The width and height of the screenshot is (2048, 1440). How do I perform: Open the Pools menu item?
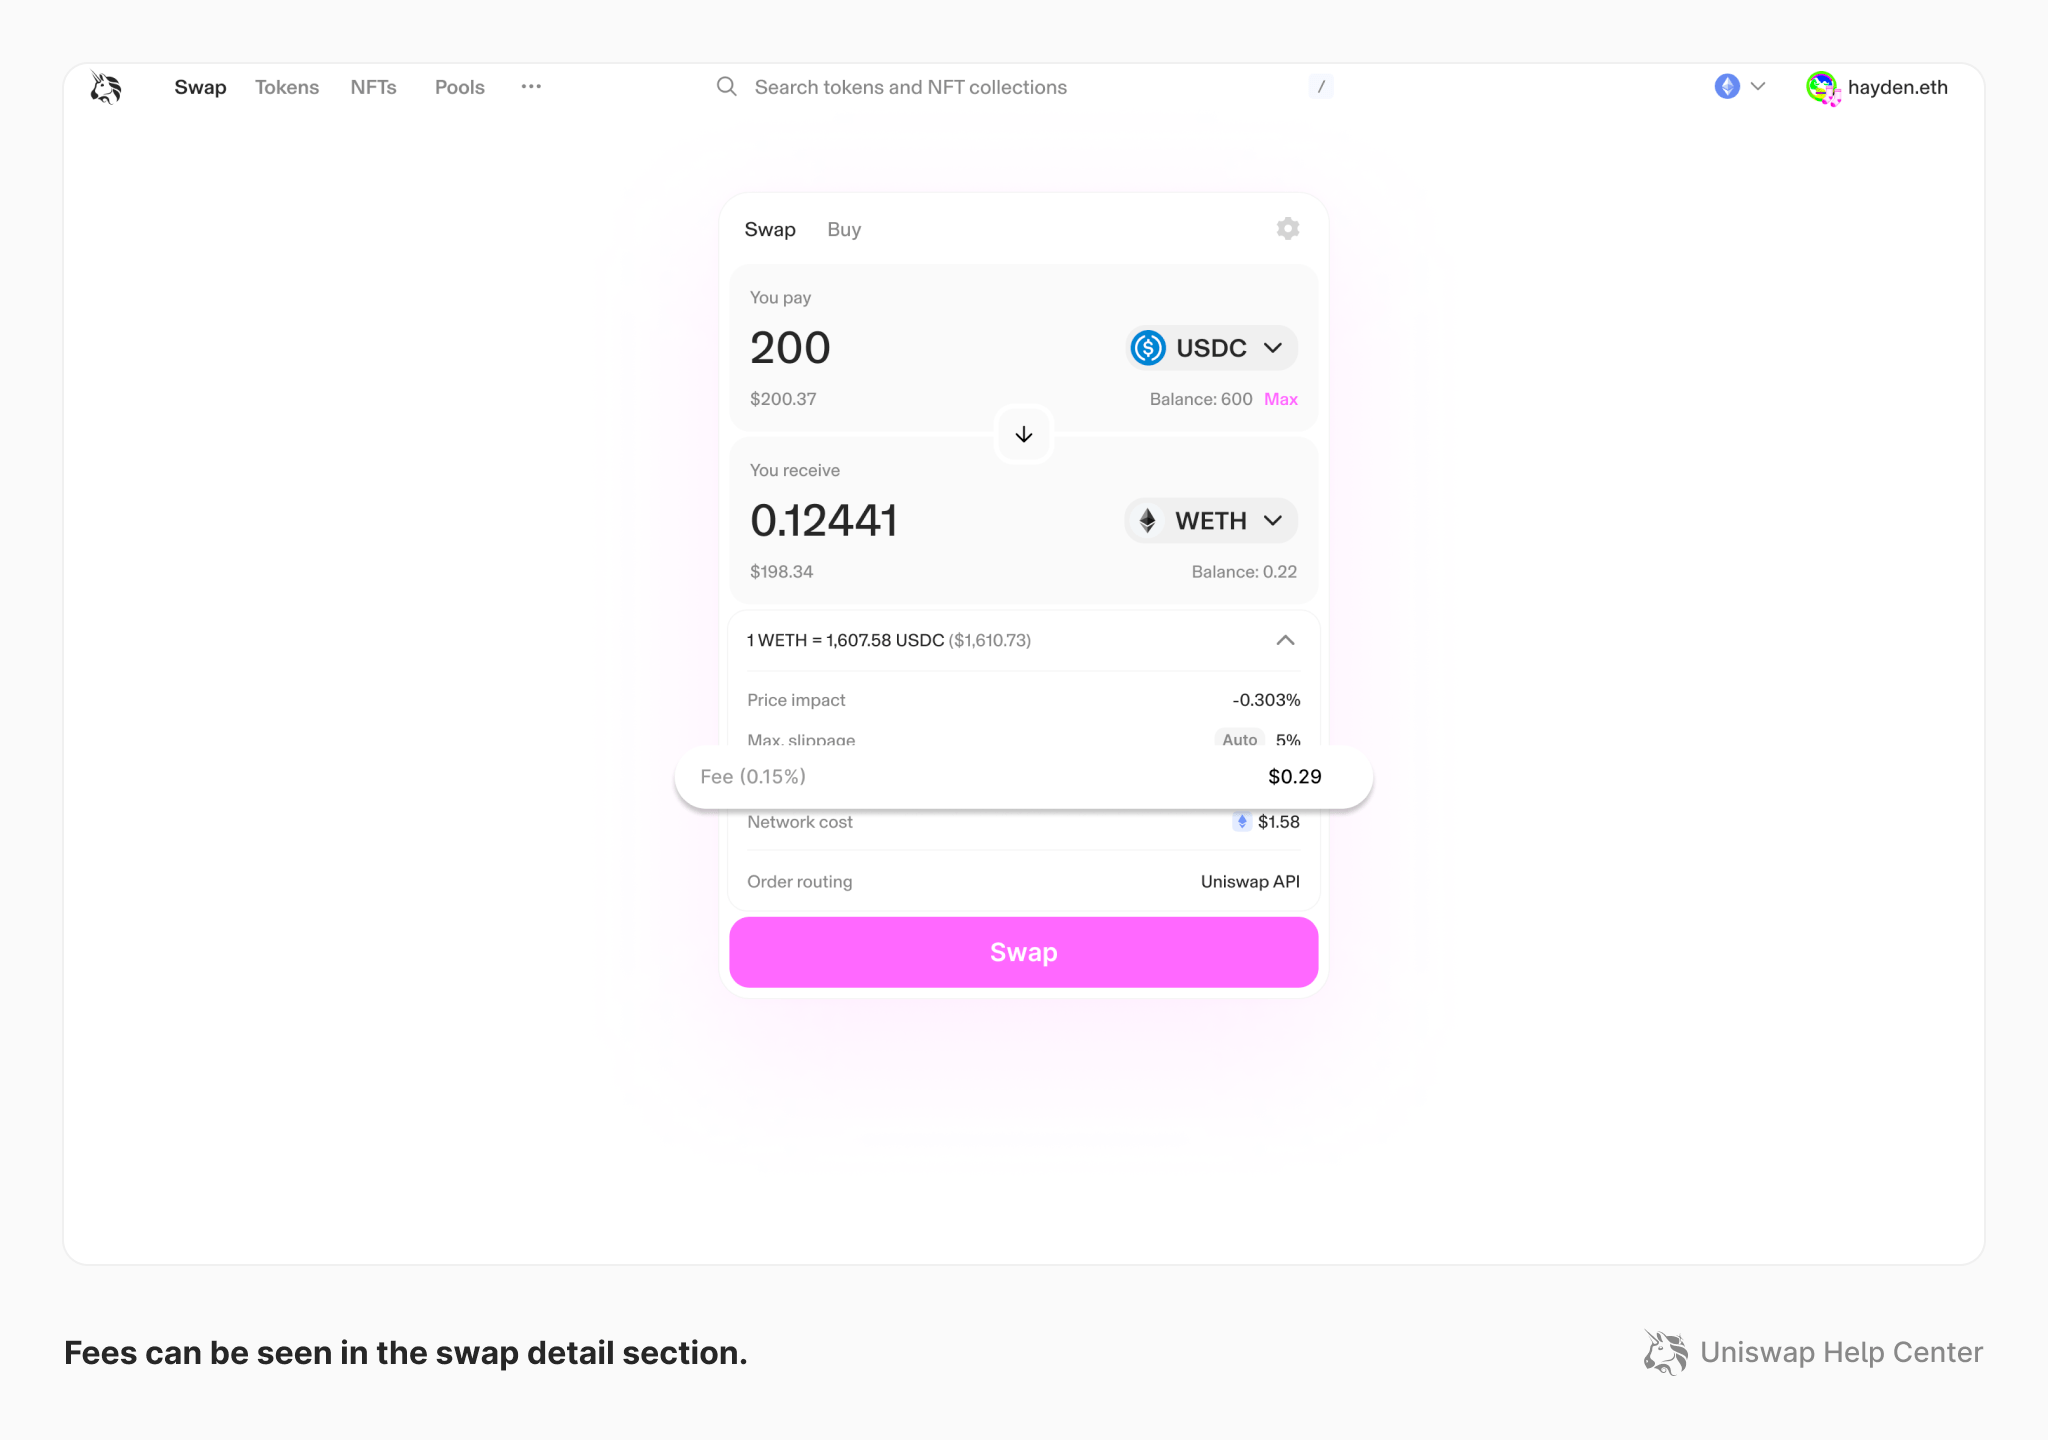(458, 87)
